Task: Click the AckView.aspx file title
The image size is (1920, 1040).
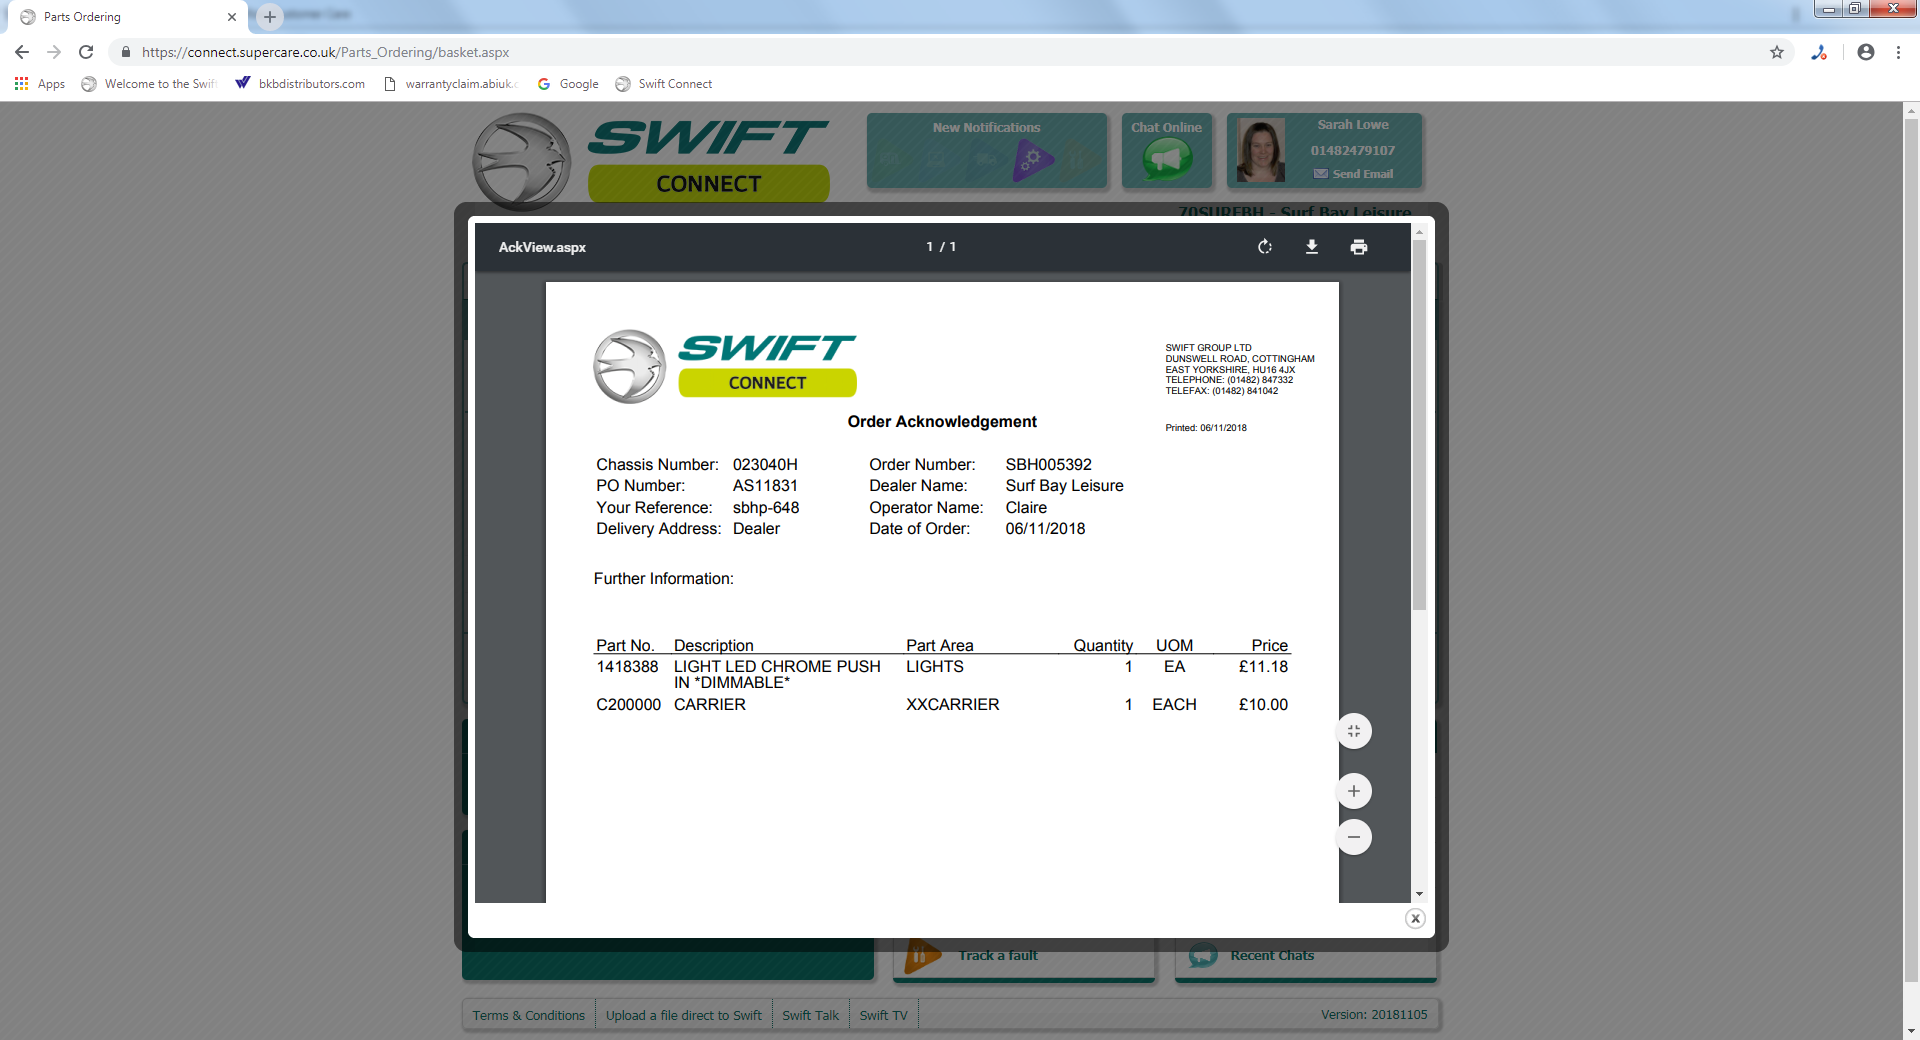Action: (x=542, y=247)
